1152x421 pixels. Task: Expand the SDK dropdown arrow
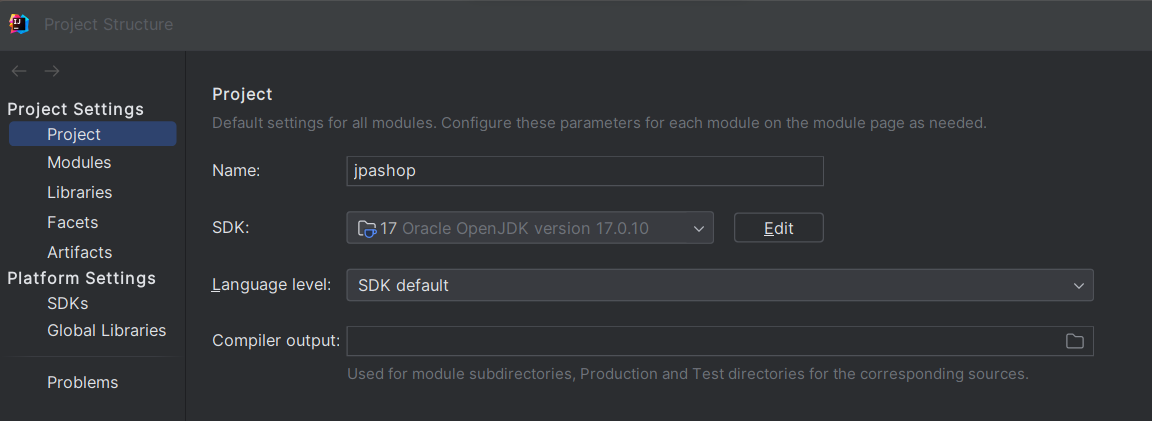698,228
